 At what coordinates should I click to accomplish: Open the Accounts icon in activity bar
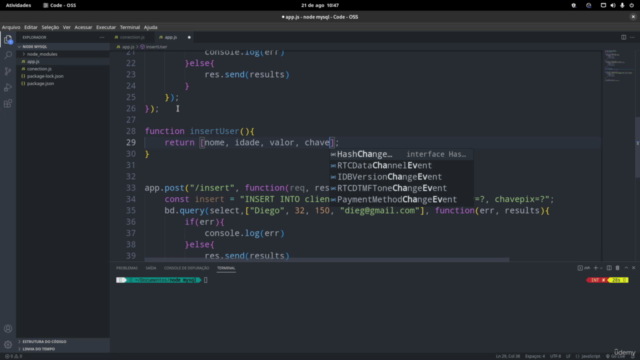[8, 329]
